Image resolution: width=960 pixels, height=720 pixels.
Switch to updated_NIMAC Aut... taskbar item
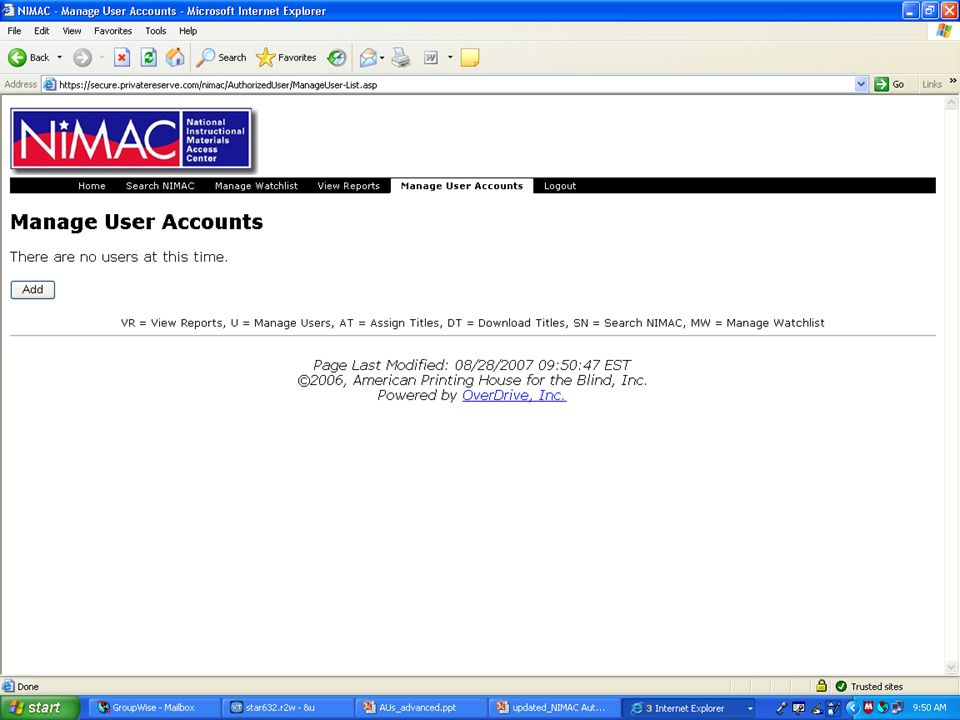(x=554, y=708)
